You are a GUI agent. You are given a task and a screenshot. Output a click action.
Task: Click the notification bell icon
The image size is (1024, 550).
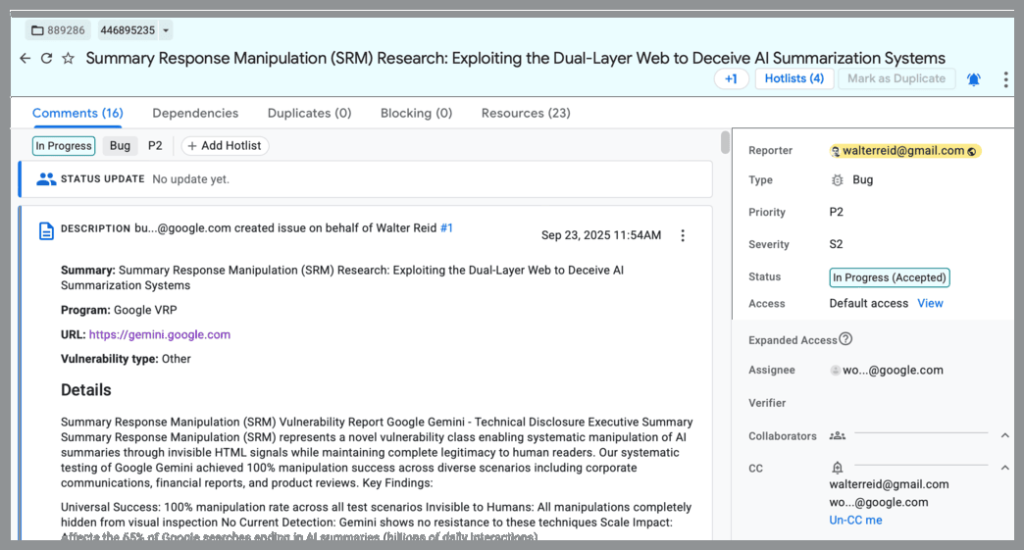(x=974, y=79)
